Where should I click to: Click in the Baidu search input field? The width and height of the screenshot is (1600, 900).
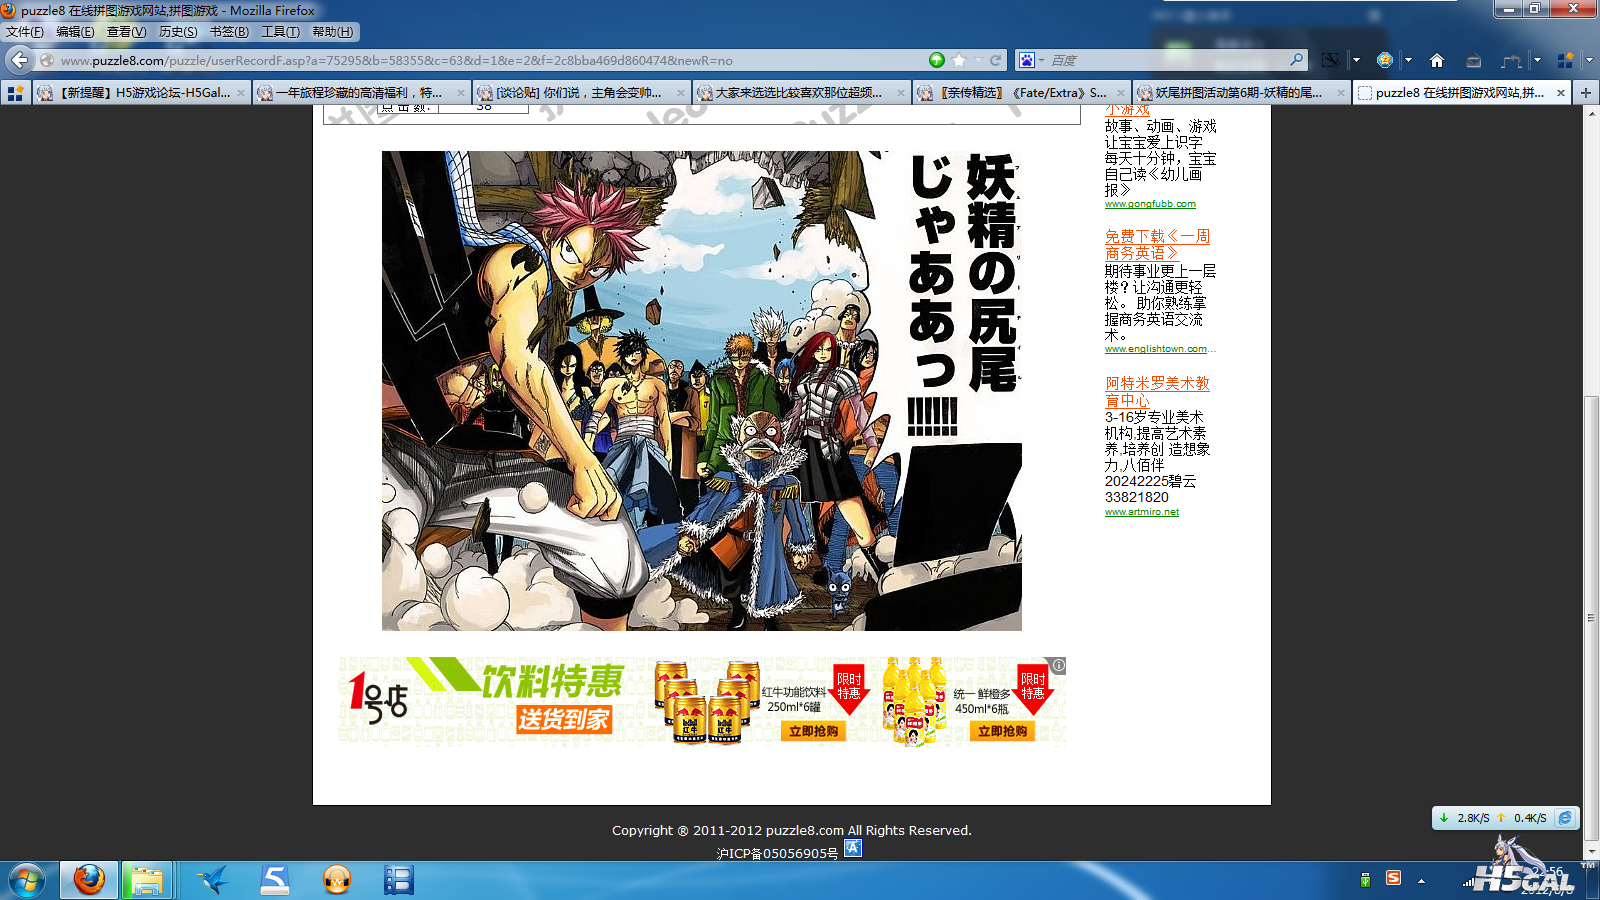[1165, 60]
